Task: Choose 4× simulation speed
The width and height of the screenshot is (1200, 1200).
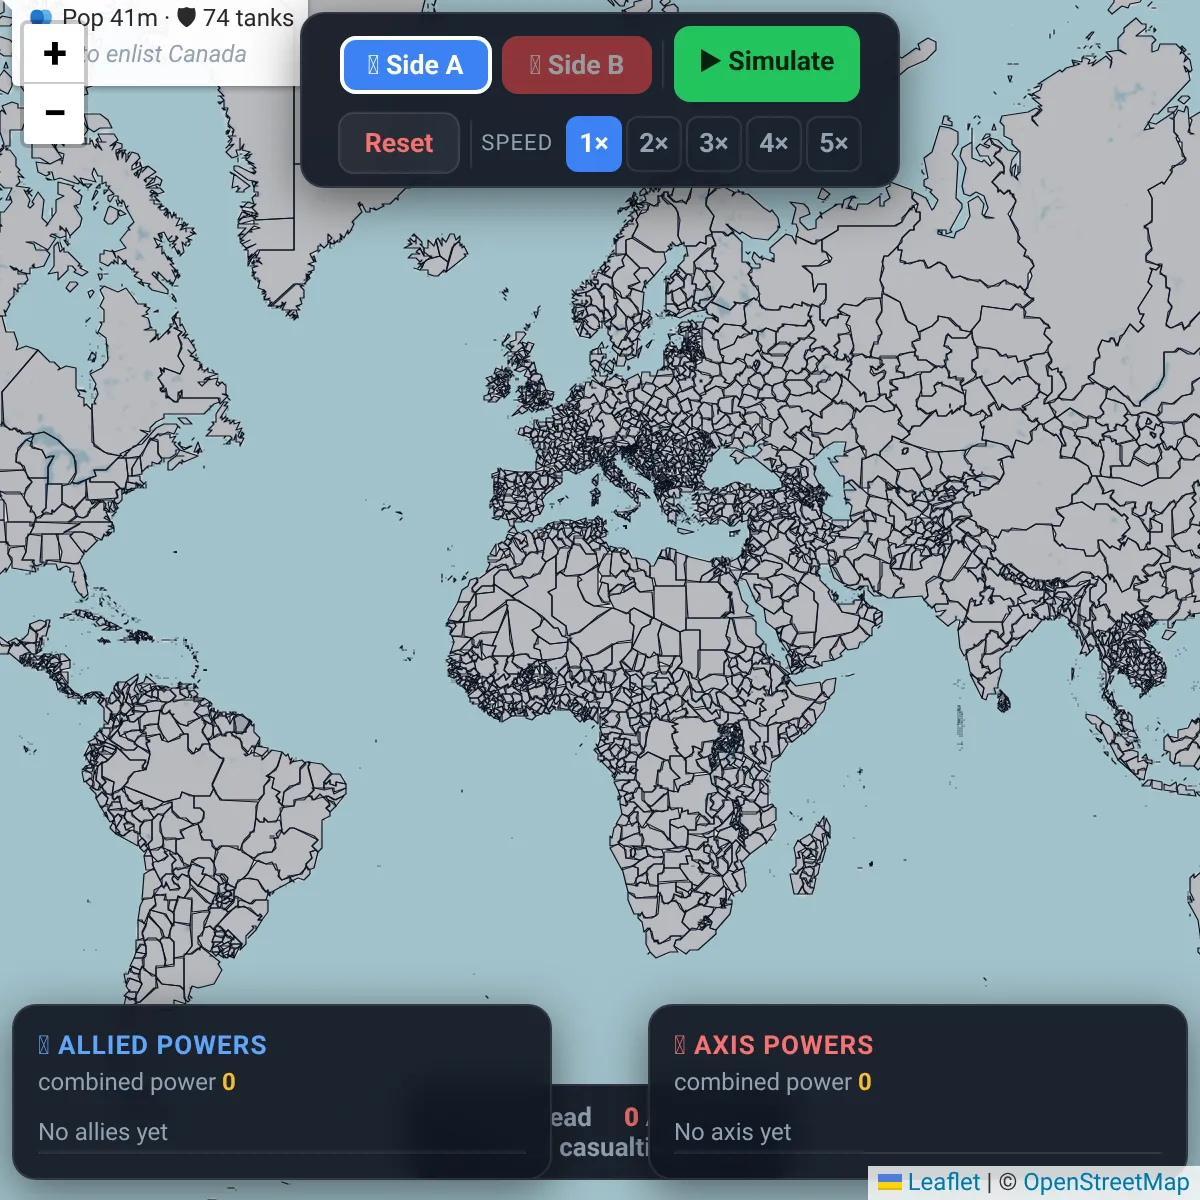Action: point(774,144)
